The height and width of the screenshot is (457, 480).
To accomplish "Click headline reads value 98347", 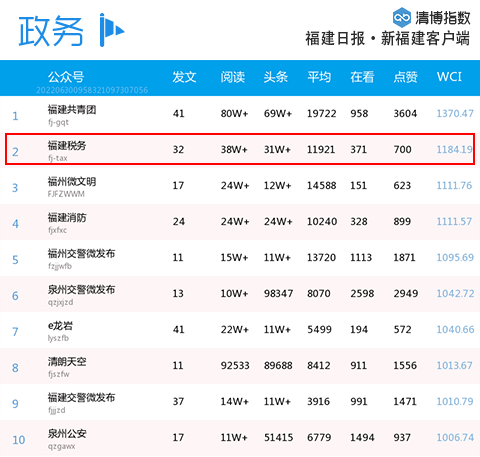I will coord(278,294).
